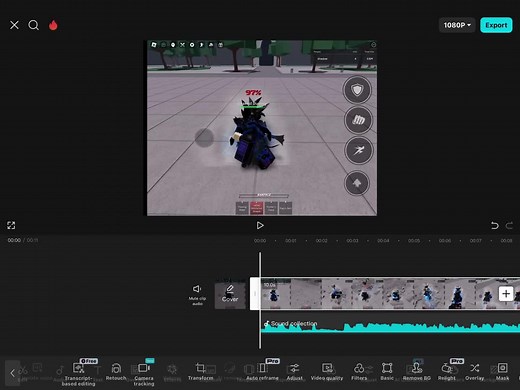Open the Basic tool
This screenshot has width=520, height=390.
[x=387, y=372]
